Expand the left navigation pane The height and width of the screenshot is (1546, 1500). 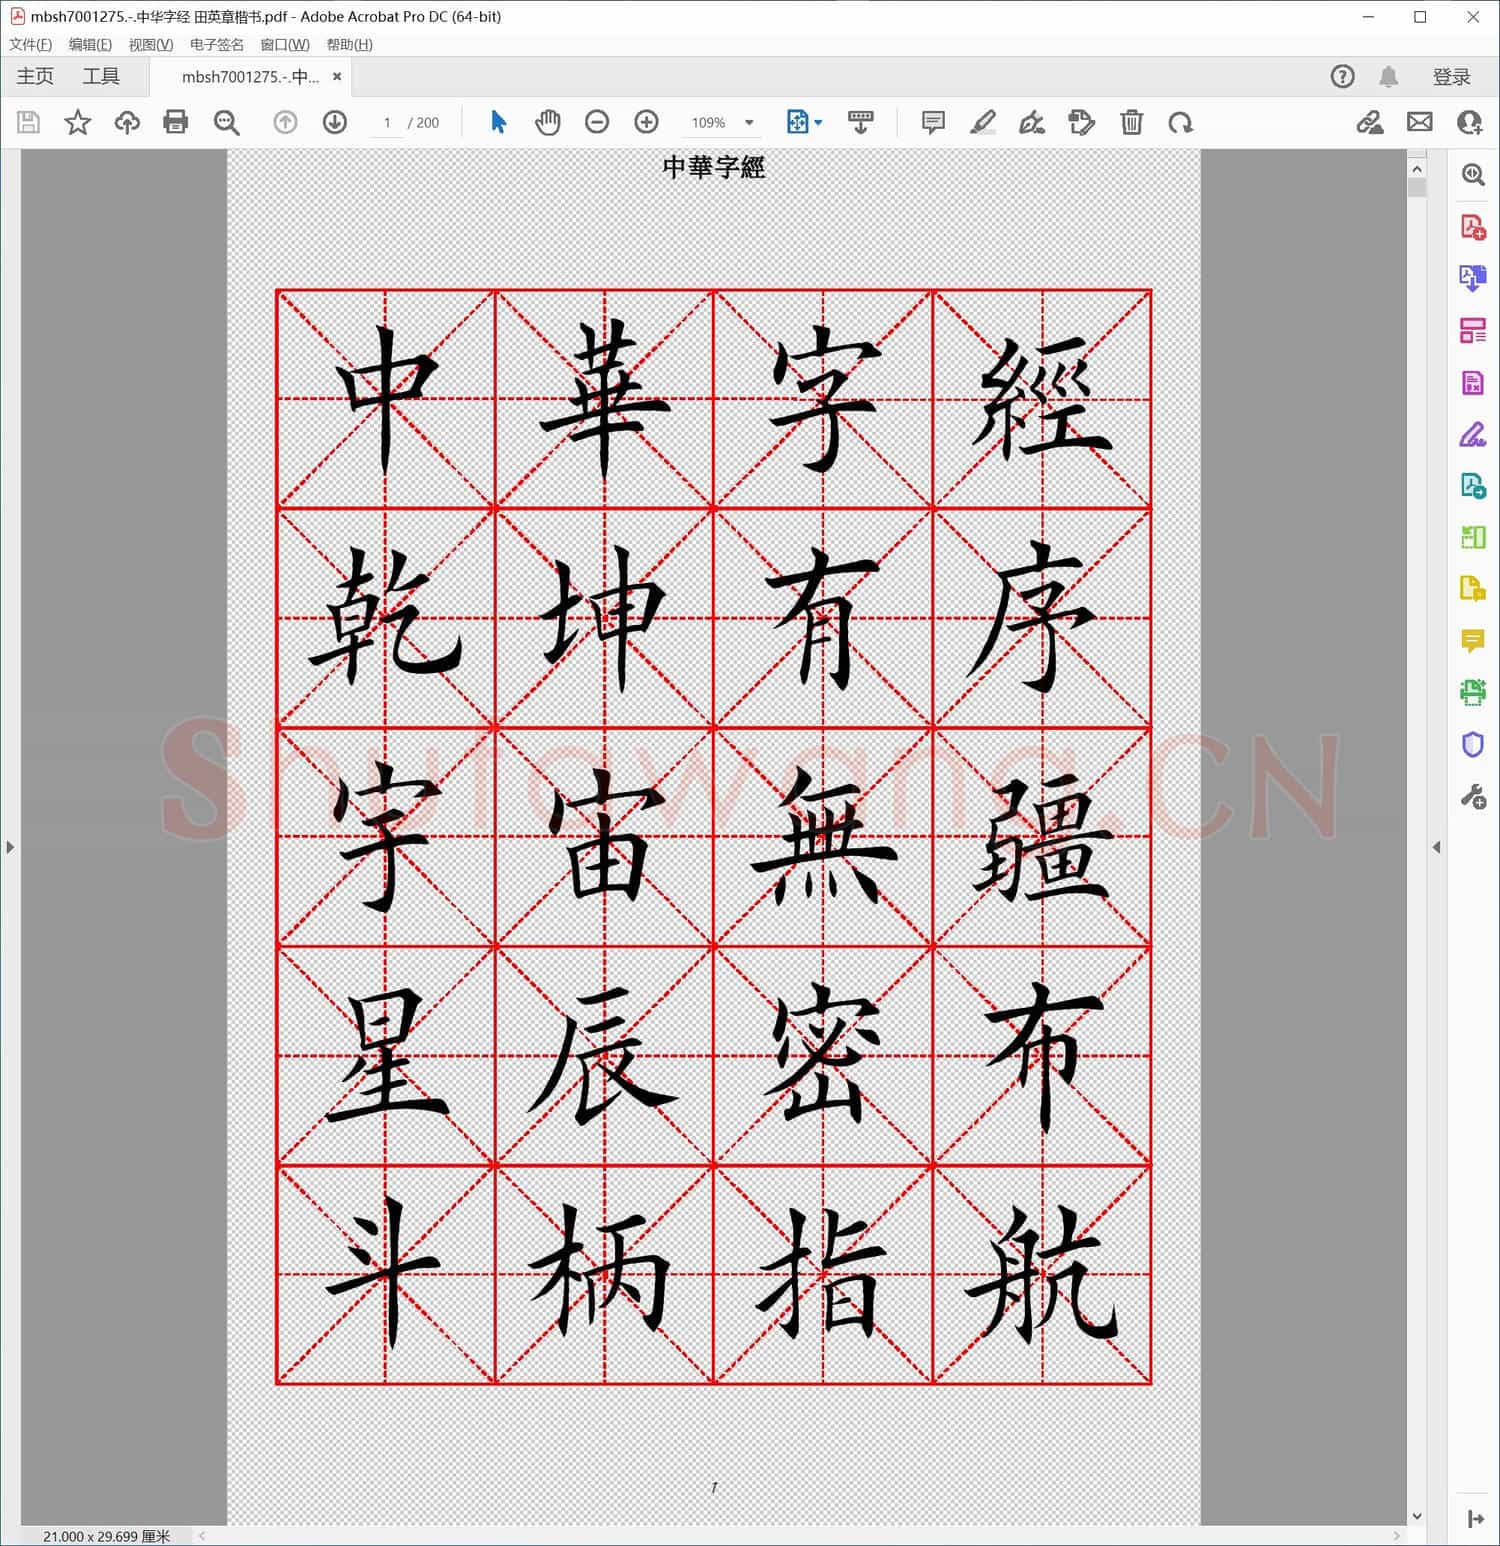click(x=10, y=846)
